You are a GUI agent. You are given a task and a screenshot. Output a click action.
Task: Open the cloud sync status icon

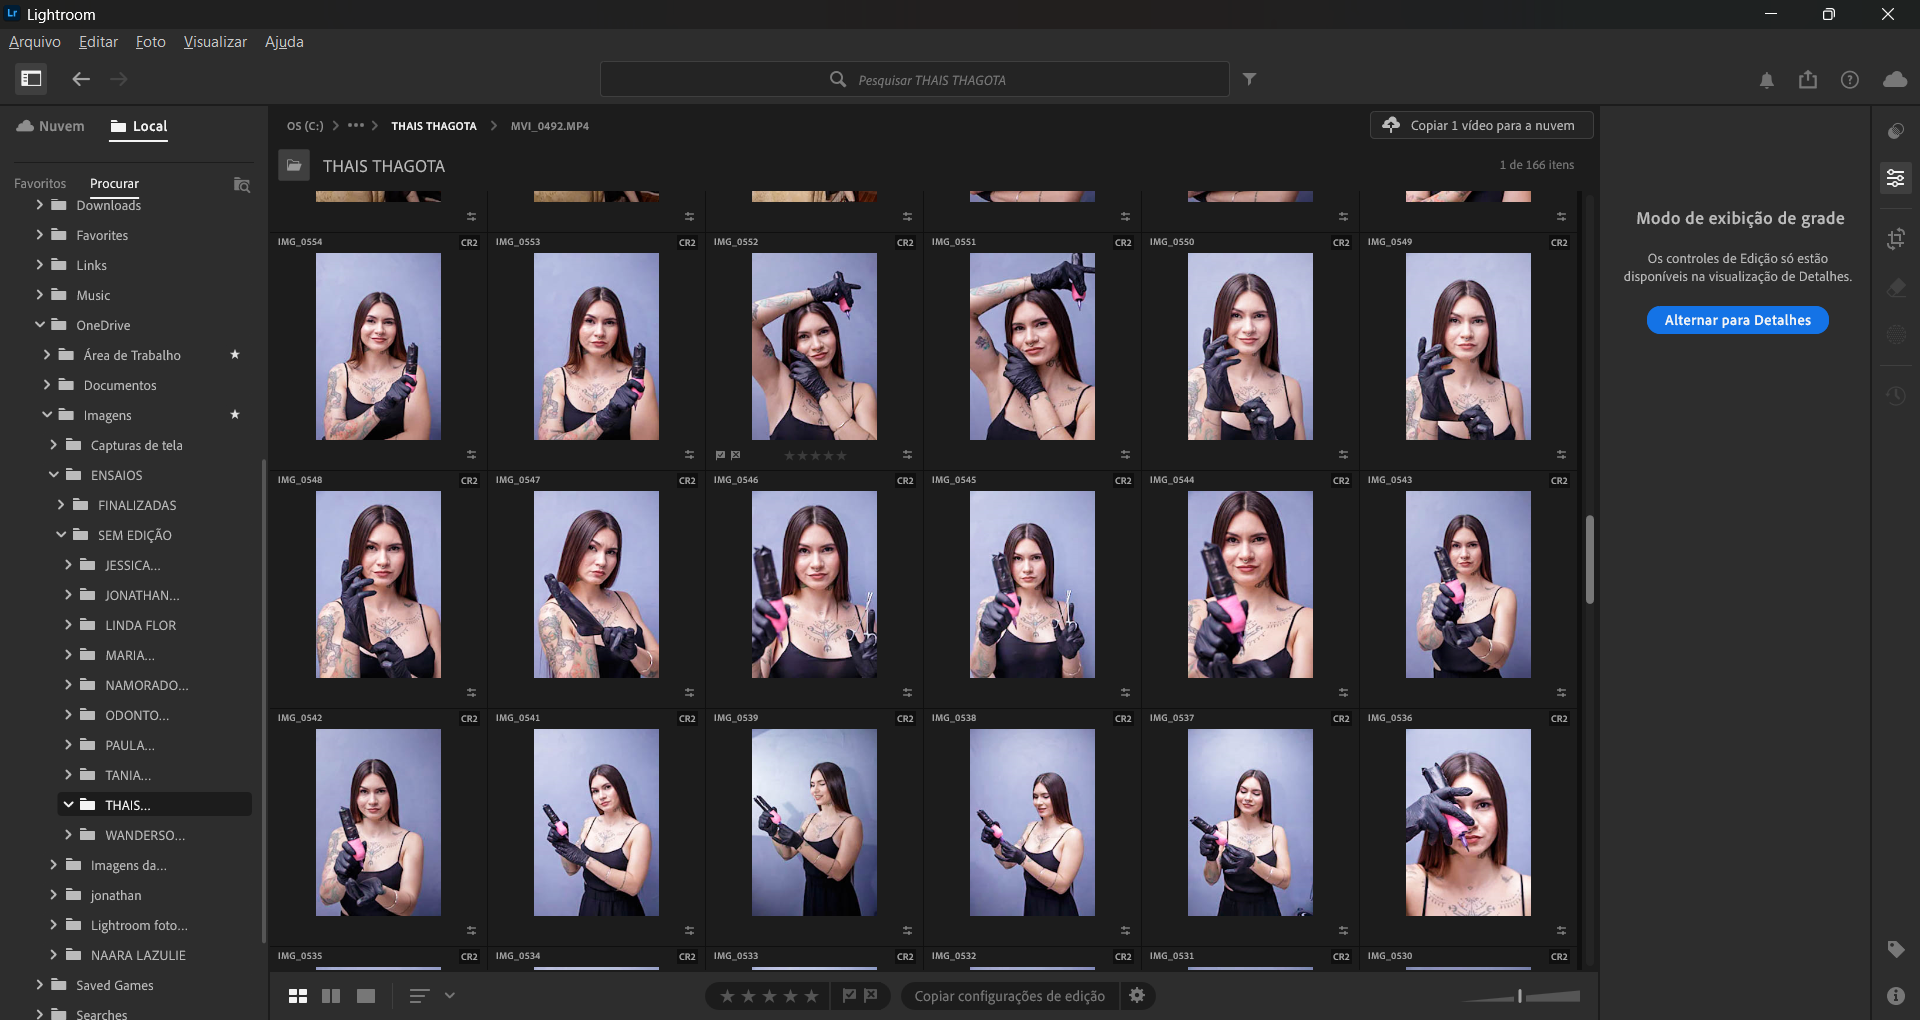pos(1894,80)
